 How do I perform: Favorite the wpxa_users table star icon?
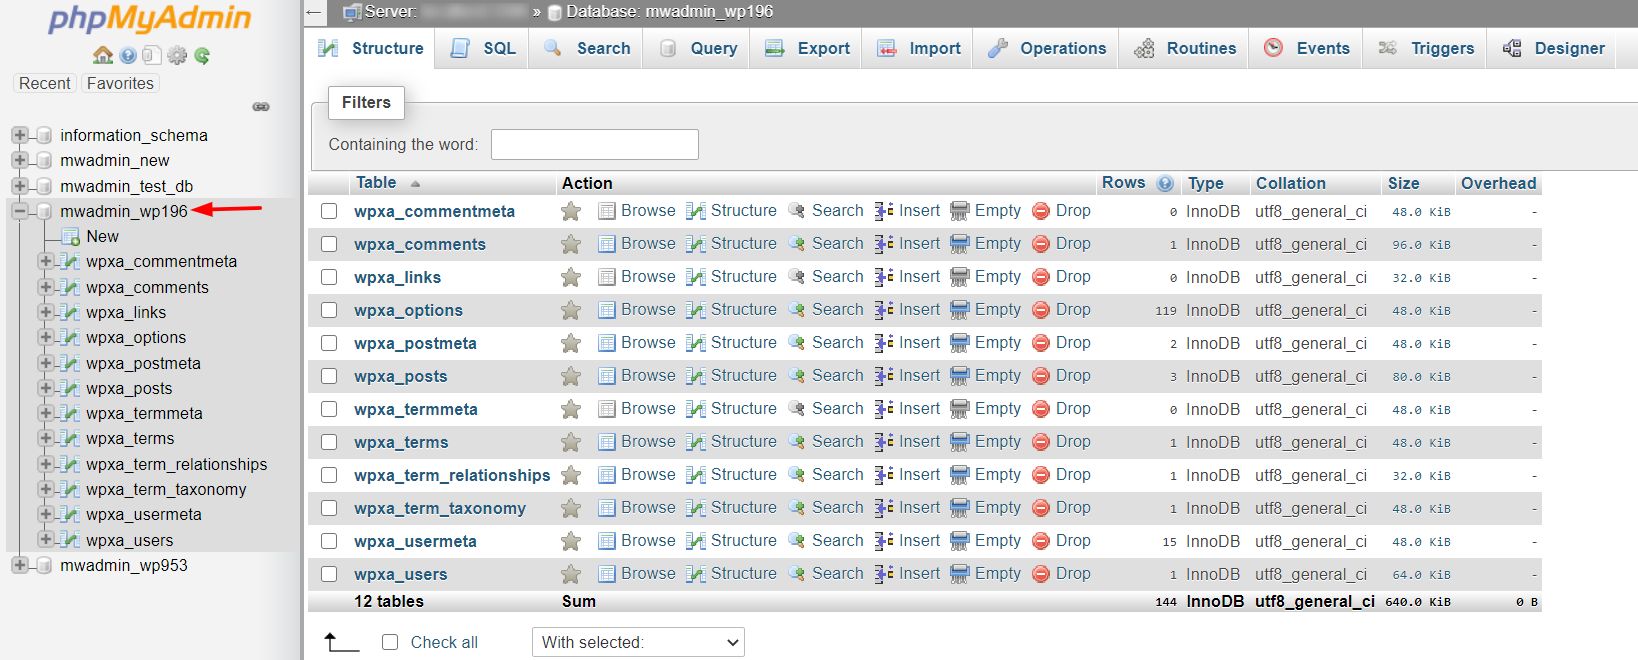[571, 574]
